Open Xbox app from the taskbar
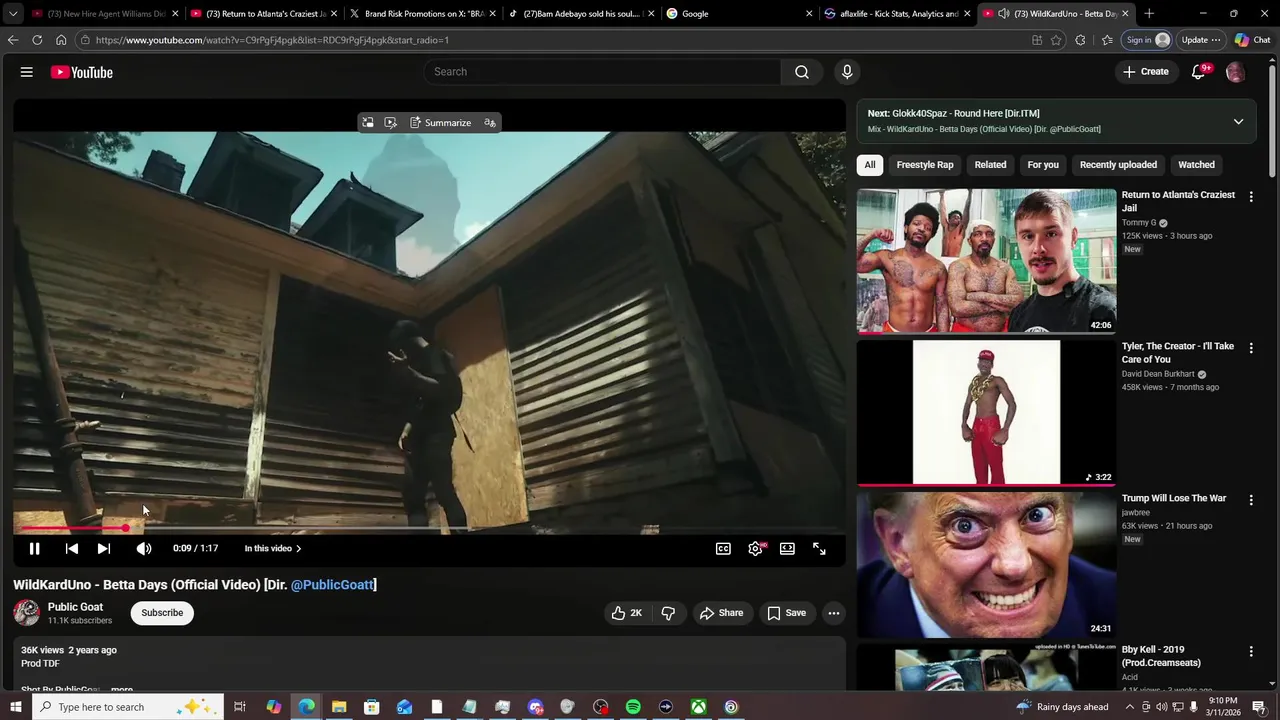This screenshot has height=720, width=1280. click(698, 707)
